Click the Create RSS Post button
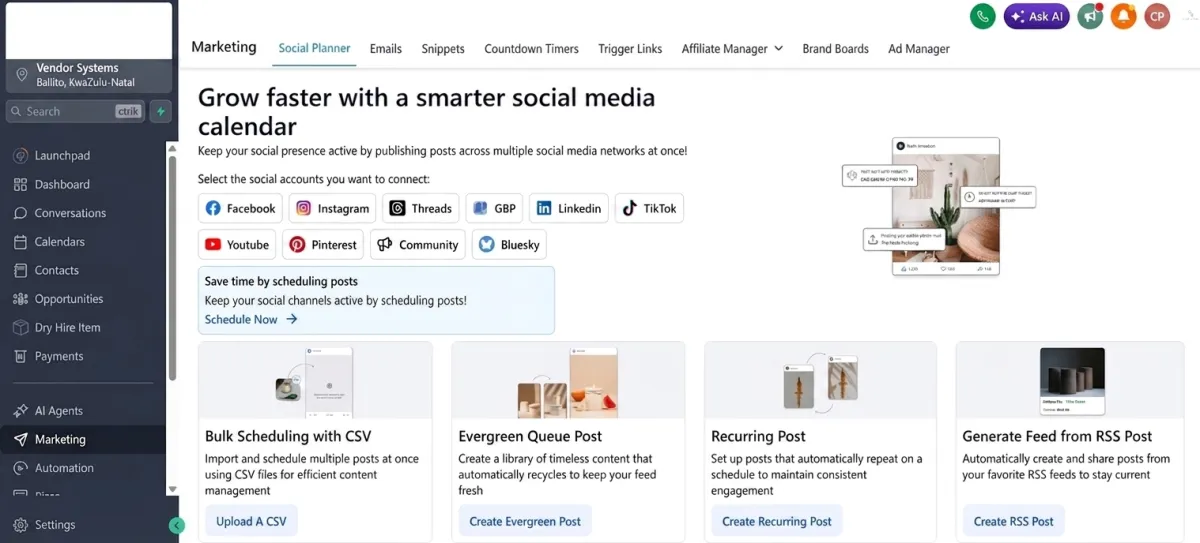Image resolution: width=1200 pixels, height=543 pixels. click(1014, 521)
